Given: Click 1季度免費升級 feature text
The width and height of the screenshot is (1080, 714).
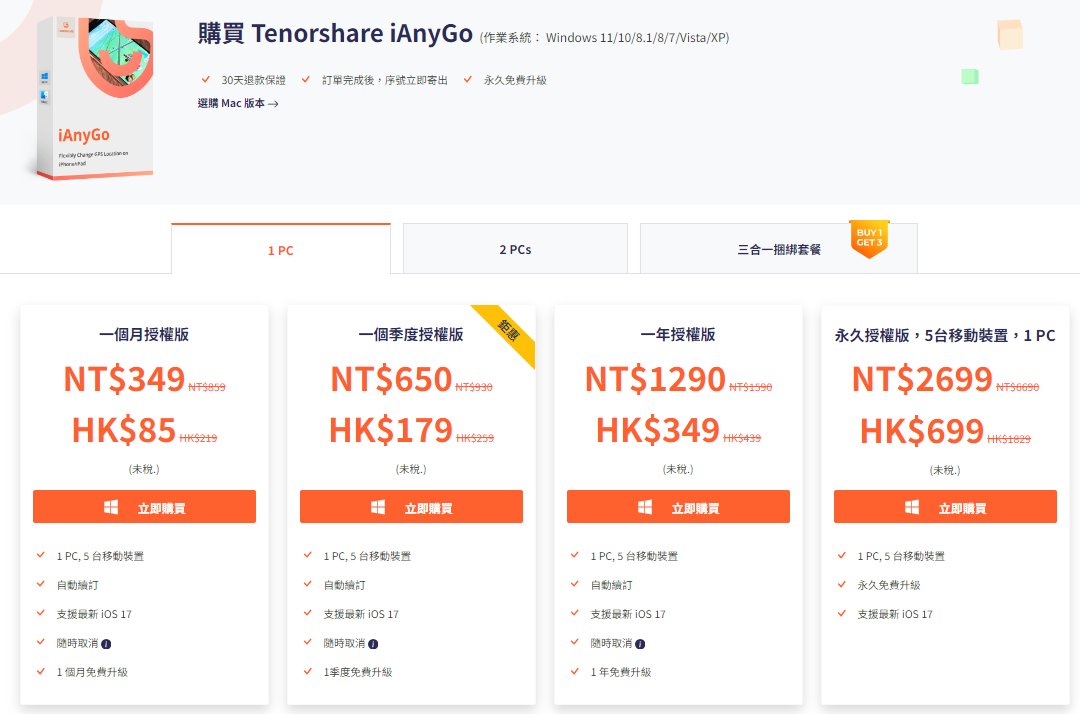Looking at the screenshot, I should (358, 672).
